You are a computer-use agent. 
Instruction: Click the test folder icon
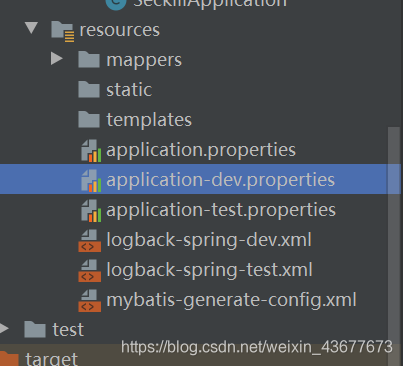[35, 329]
